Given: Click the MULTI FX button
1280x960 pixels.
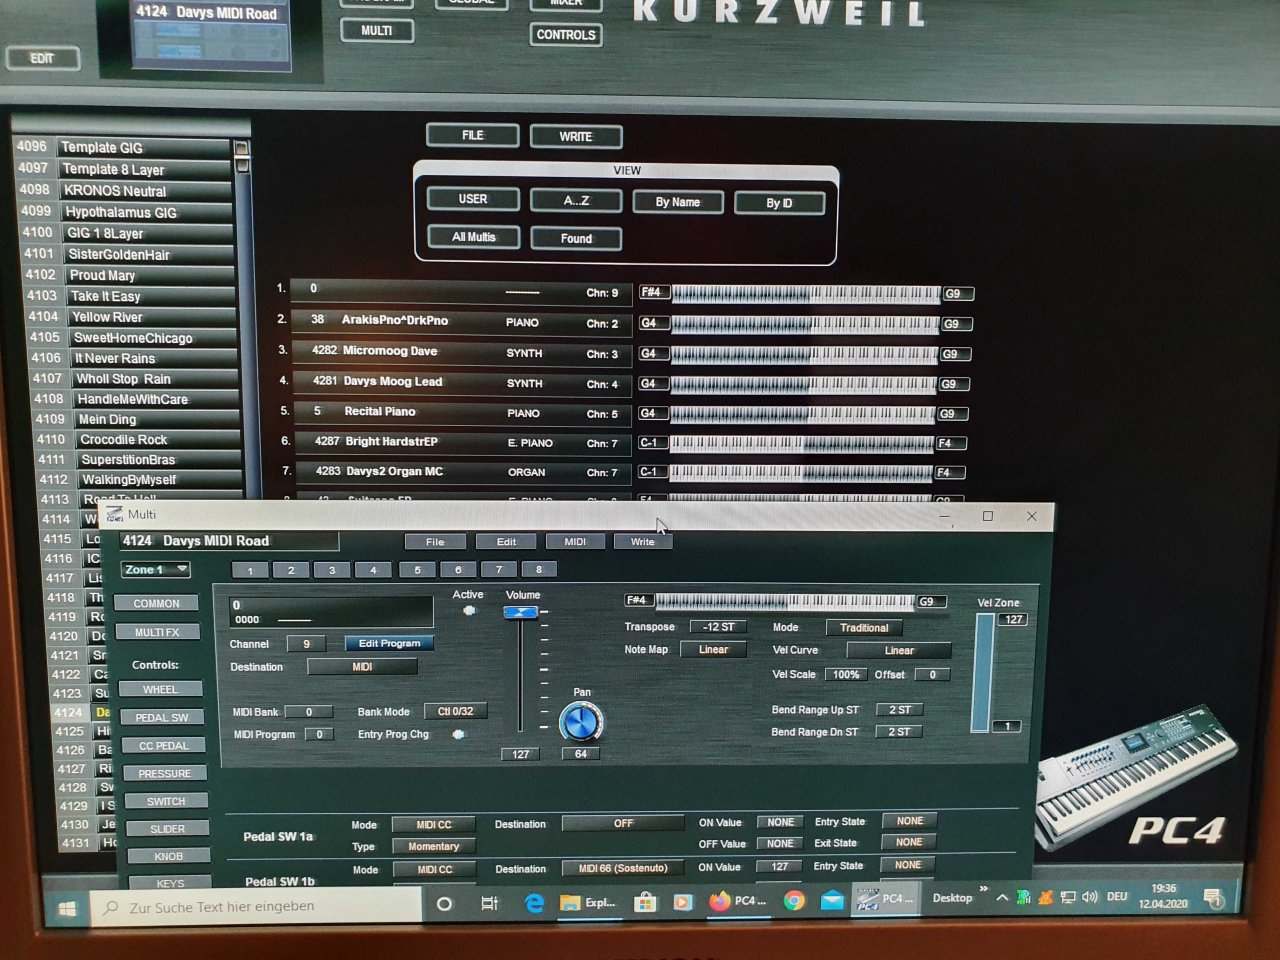Looking at the screenshot, I should (x=157, y=632).
